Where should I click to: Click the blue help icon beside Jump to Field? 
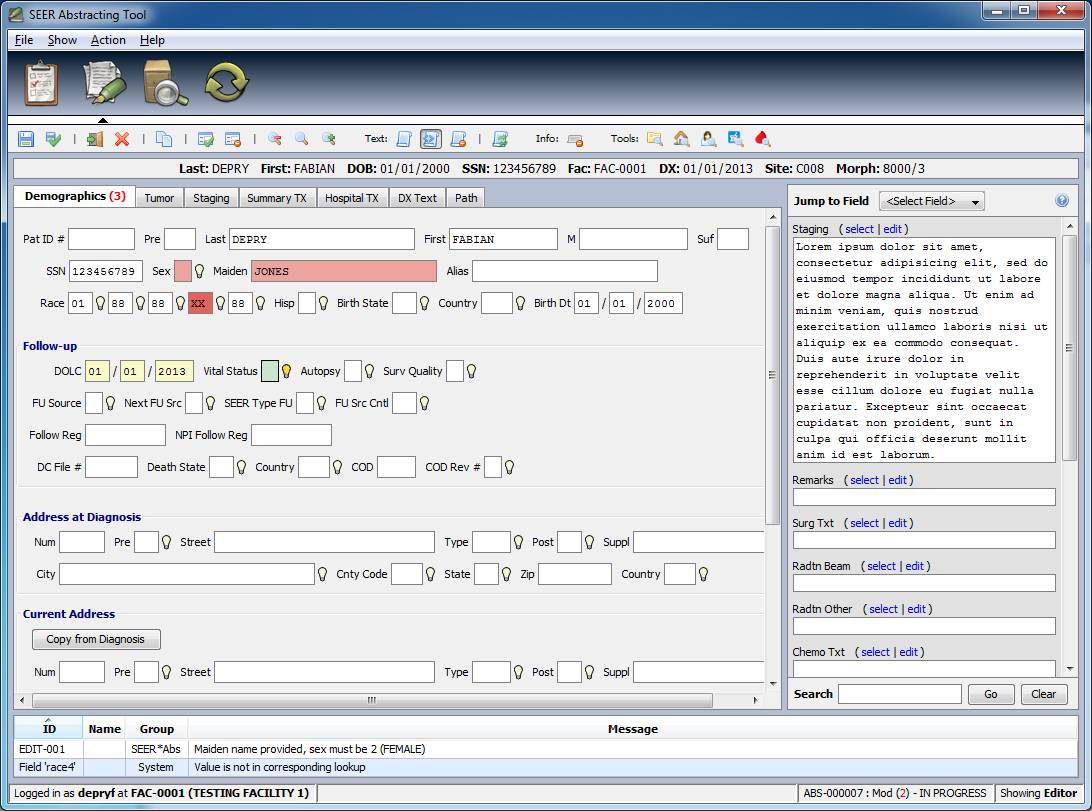pos(1061,201)
